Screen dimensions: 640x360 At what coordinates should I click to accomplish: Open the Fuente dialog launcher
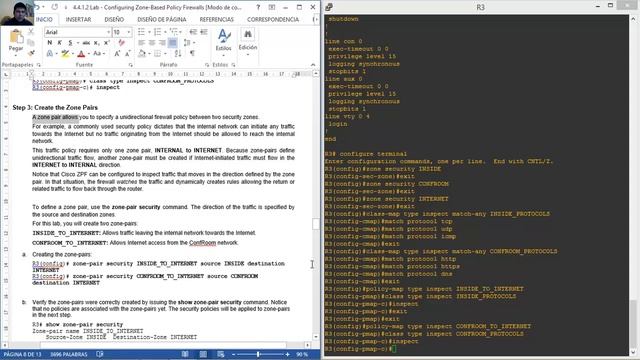tap(131, 65)
